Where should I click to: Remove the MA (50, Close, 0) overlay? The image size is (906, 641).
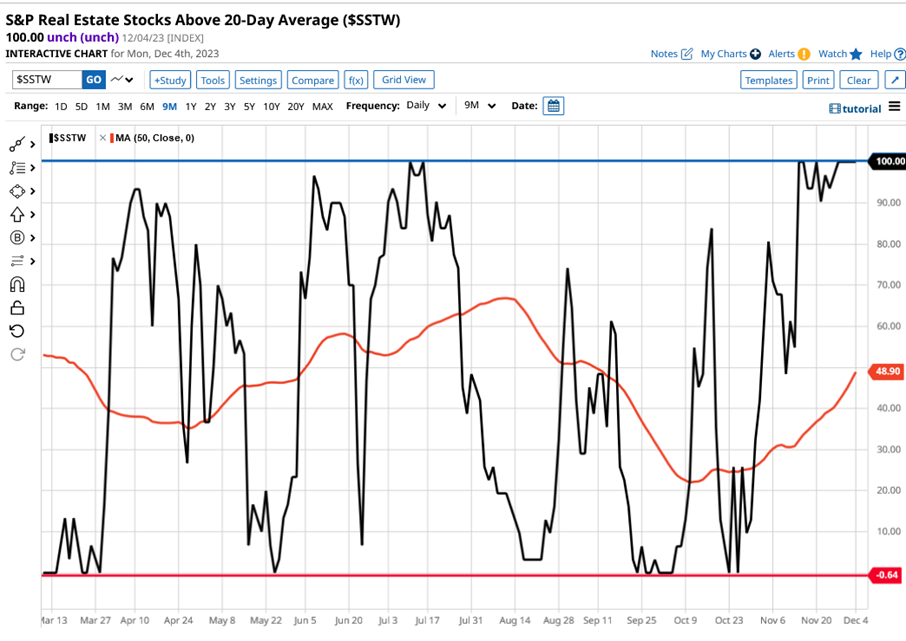point(103,137)
